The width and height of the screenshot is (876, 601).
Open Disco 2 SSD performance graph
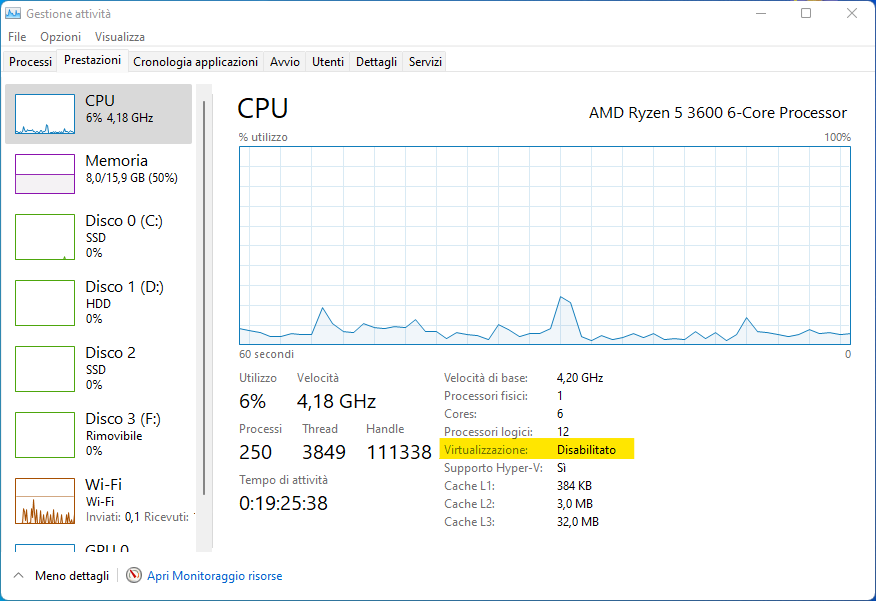(x=45, y=368)
